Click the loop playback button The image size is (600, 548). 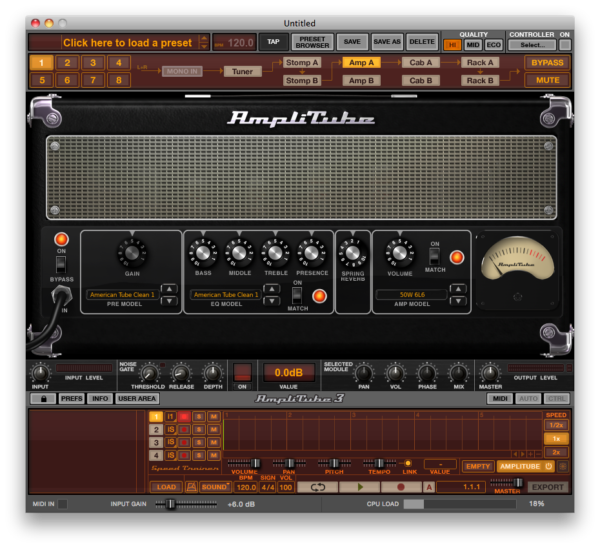pos(318,487)
